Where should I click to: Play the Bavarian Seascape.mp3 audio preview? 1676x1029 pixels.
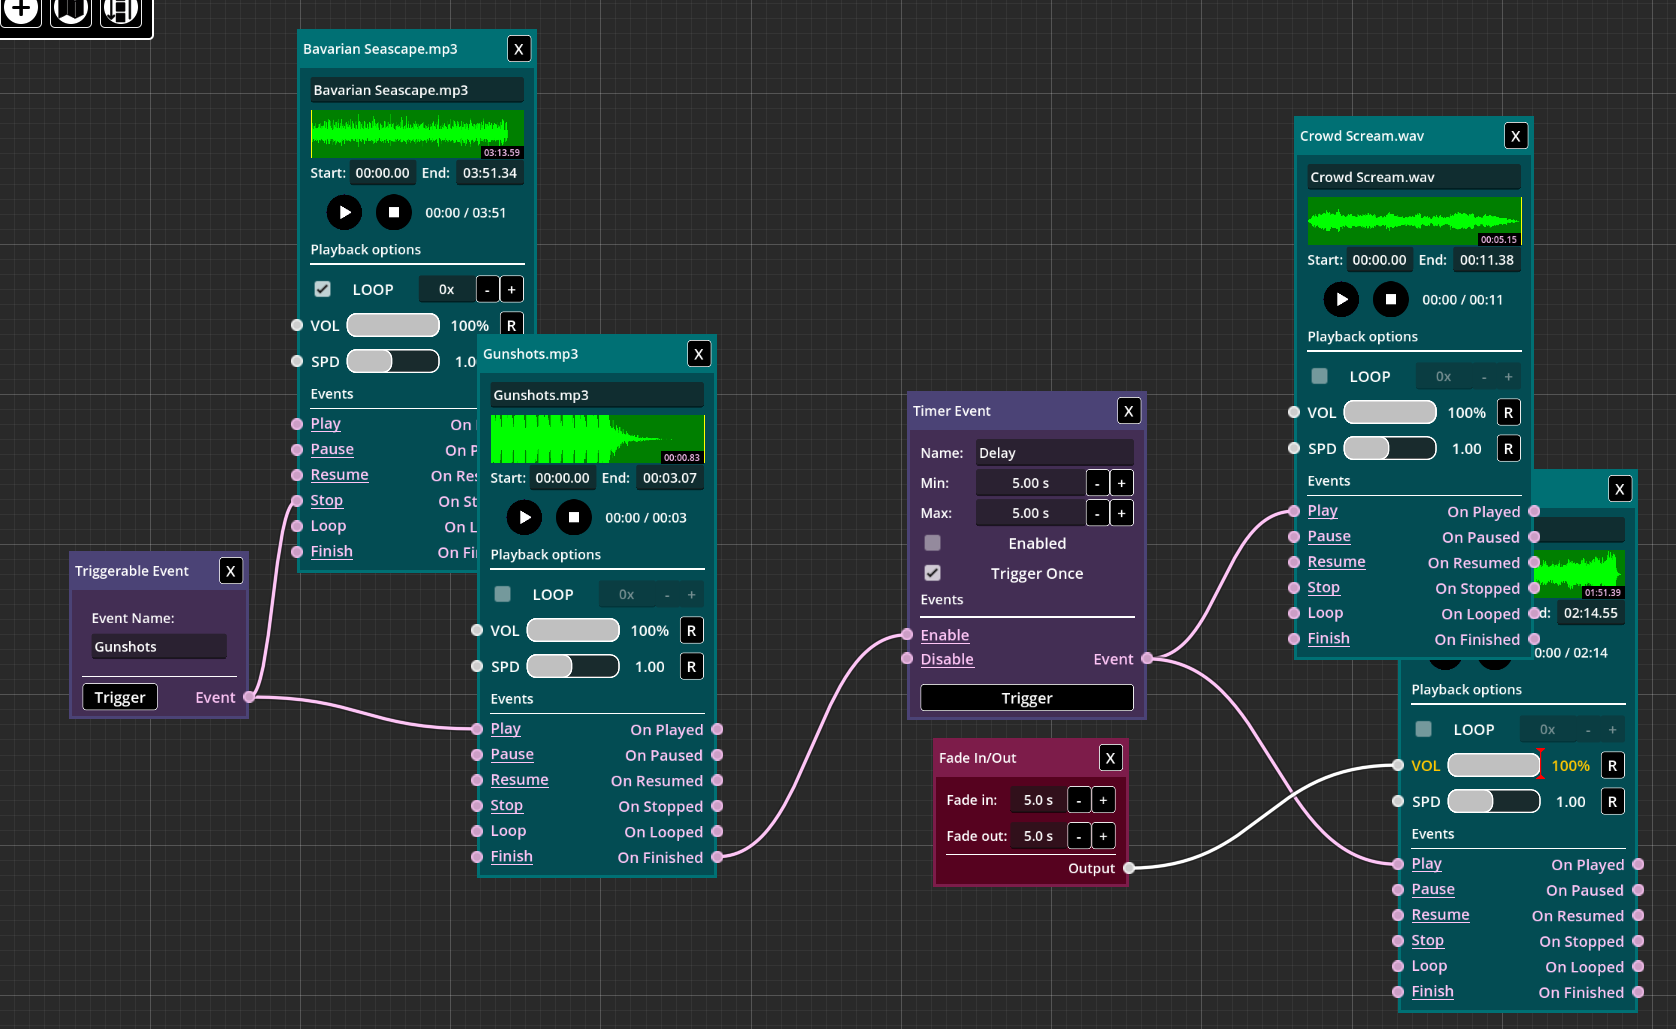344,212
